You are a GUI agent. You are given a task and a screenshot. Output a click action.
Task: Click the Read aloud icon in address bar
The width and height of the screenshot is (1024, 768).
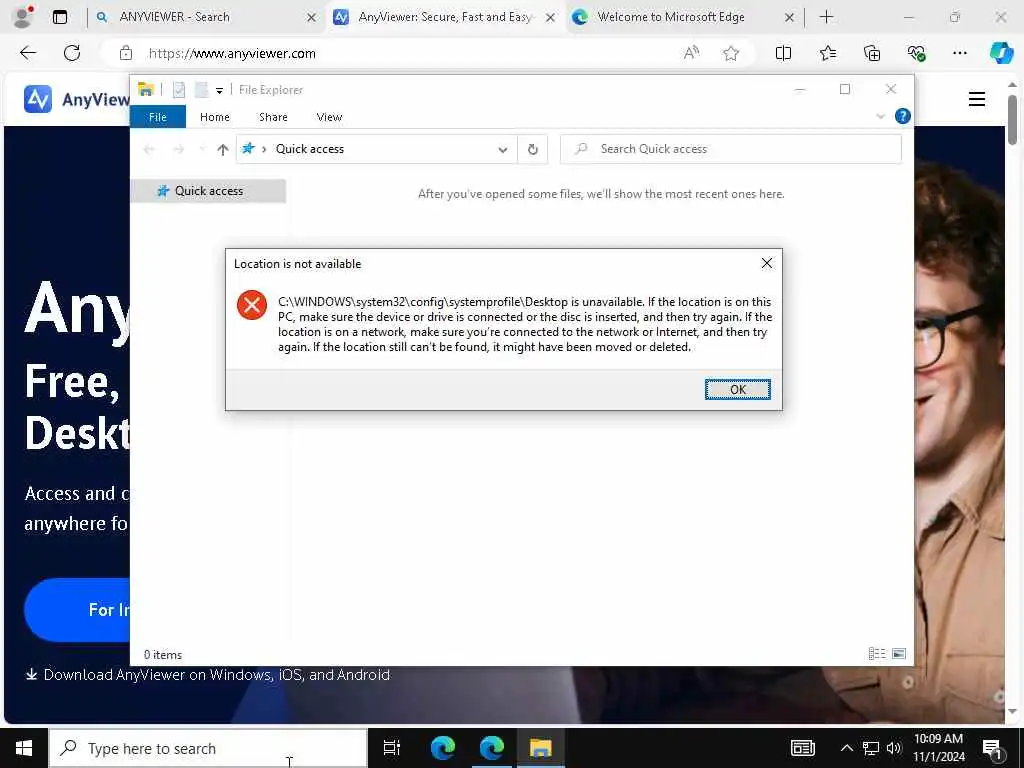point(691,53)
